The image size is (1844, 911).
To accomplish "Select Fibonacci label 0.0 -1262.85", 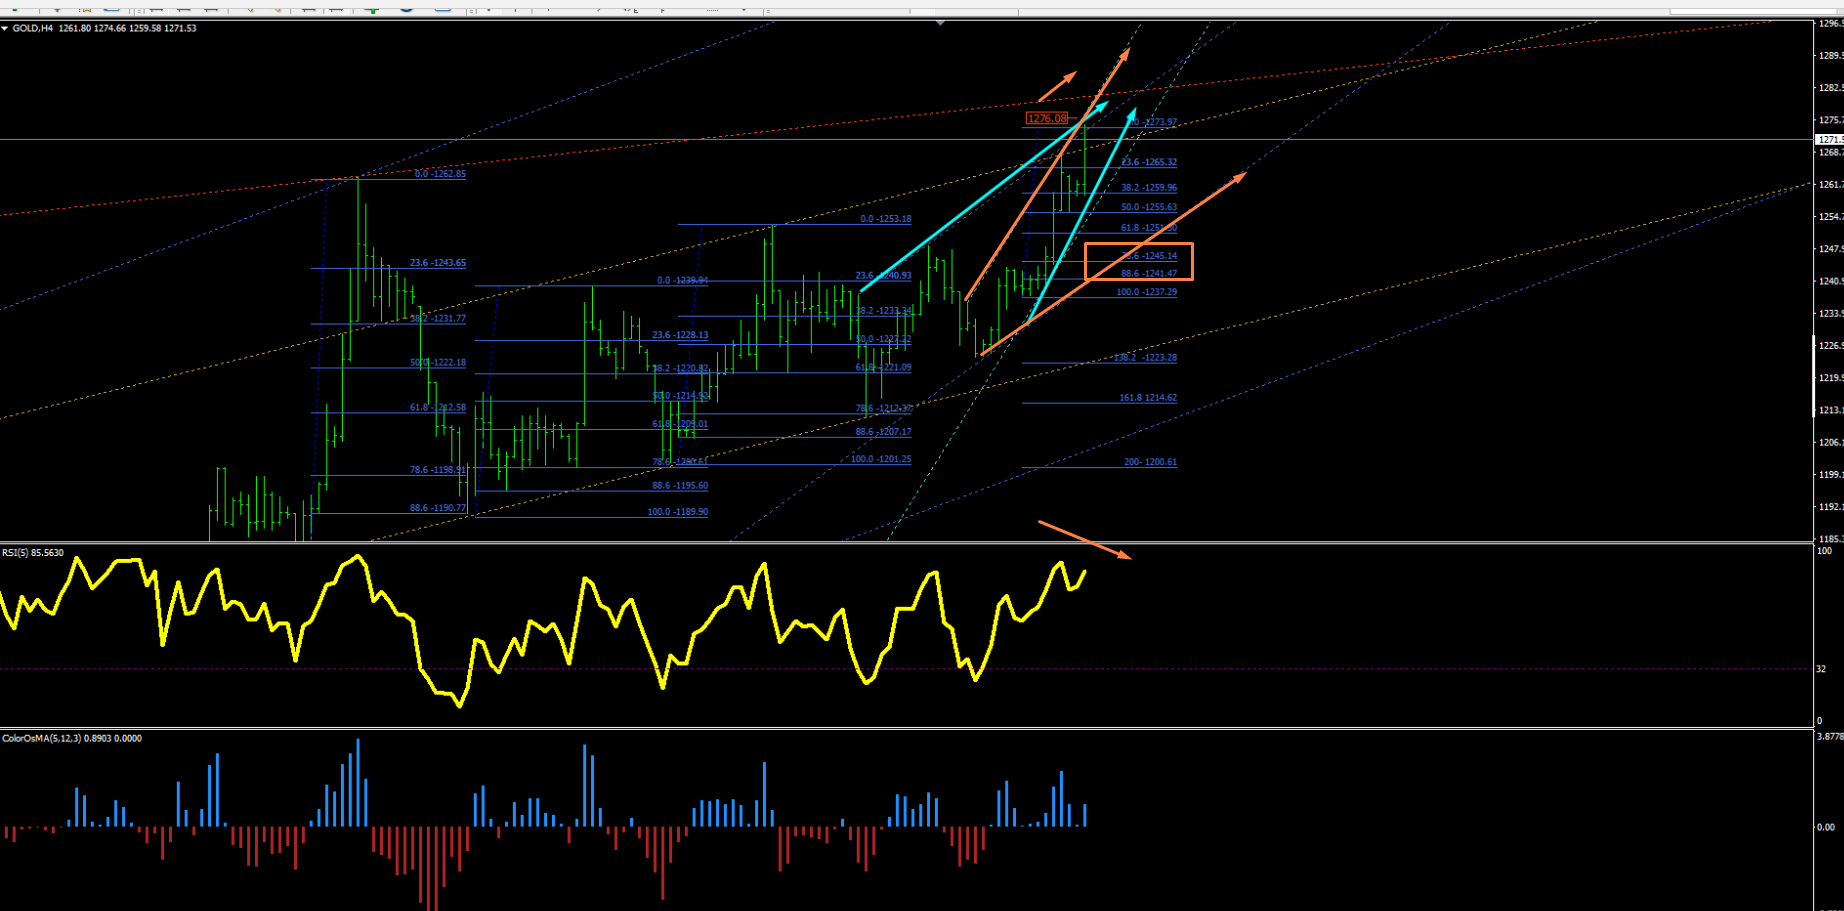I will (440, 174).
